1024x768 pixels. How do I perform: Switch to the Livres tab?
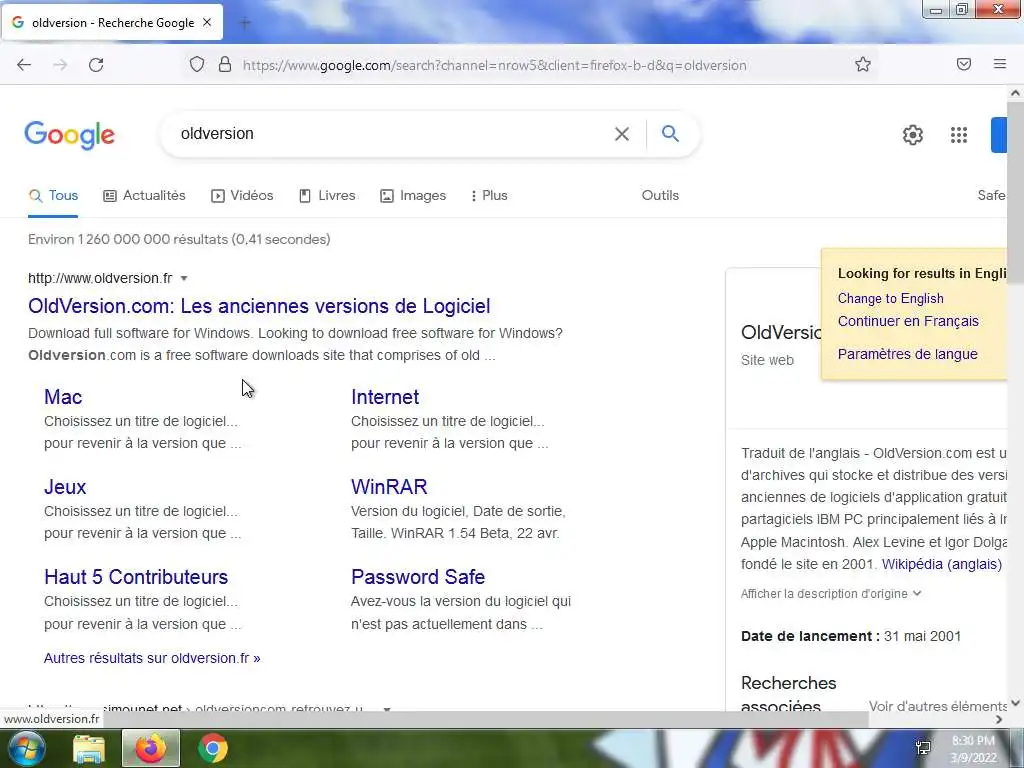tap(327, 195)
